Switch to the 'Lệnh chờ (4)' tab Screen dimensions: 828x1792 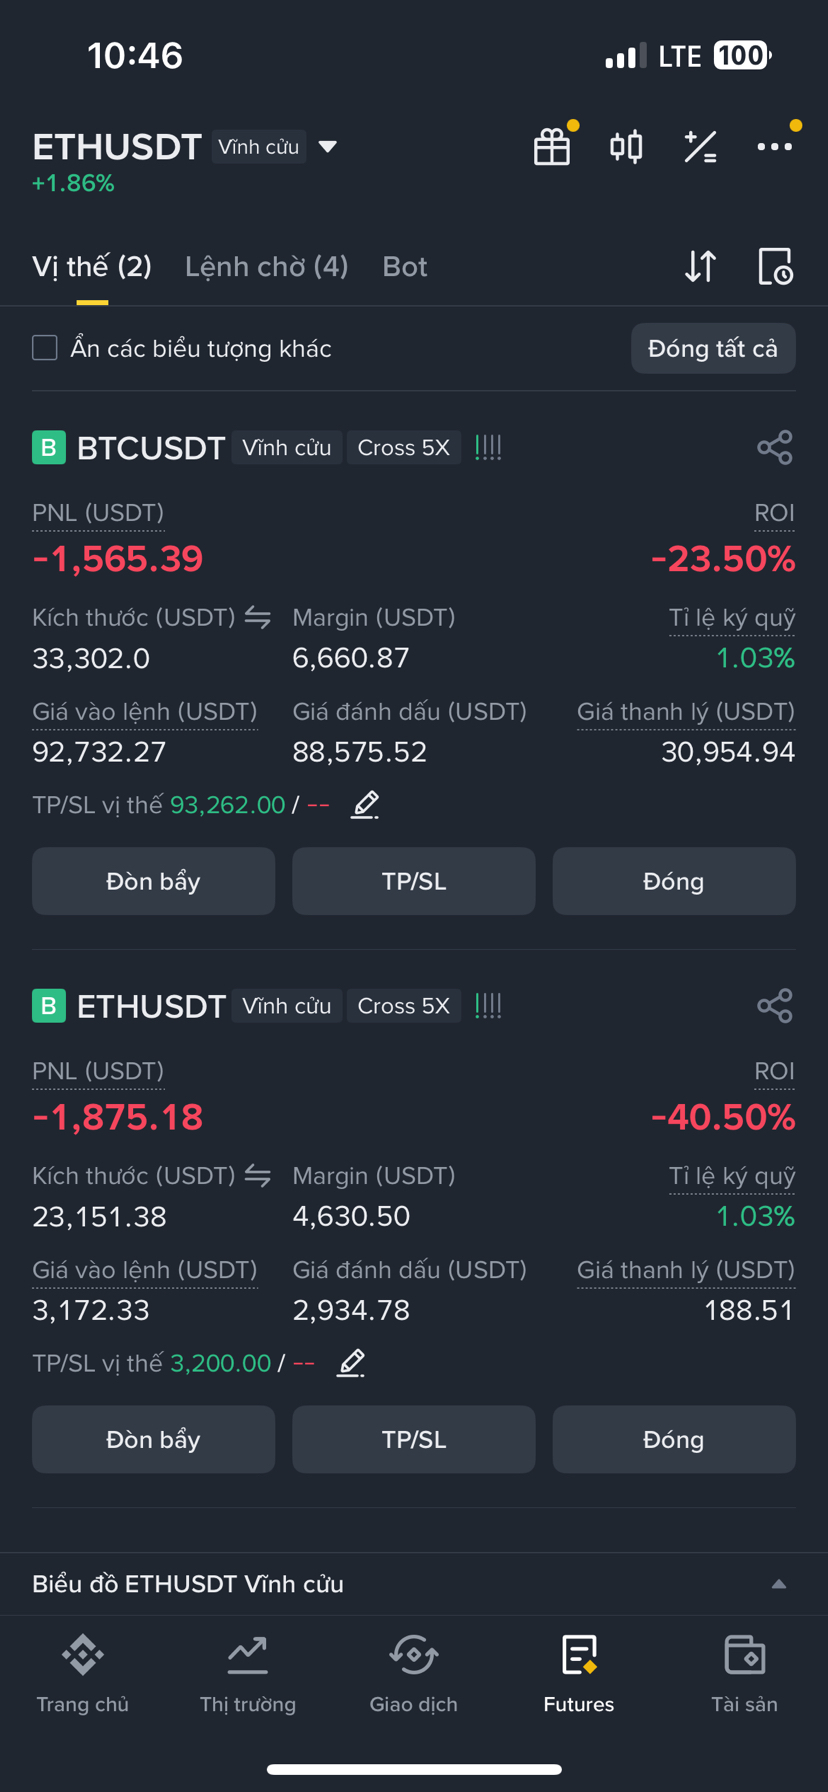pyautogui.click(x=266, y=266)
